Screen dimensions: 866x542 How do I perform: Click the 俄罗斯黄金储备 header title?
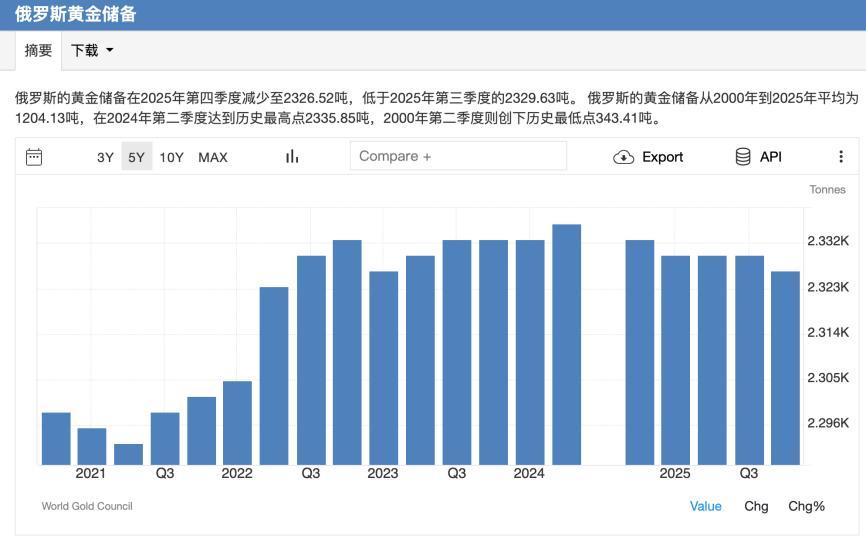tap(76, 15)
